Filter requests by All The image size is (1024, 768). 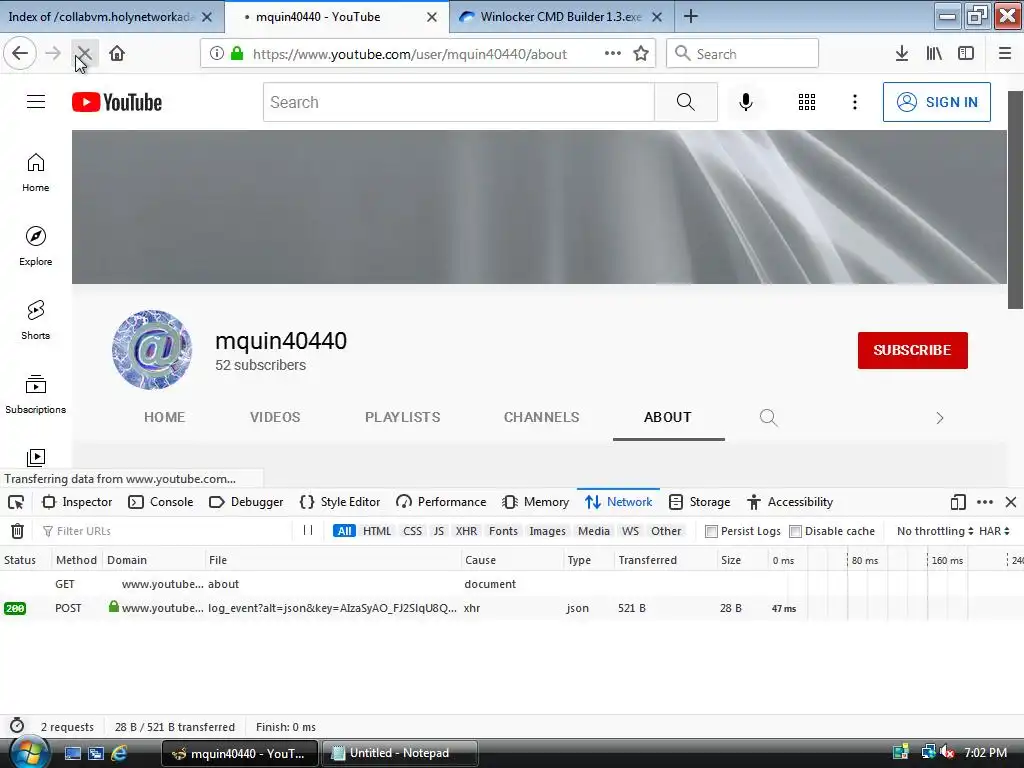tap(344, 531)
